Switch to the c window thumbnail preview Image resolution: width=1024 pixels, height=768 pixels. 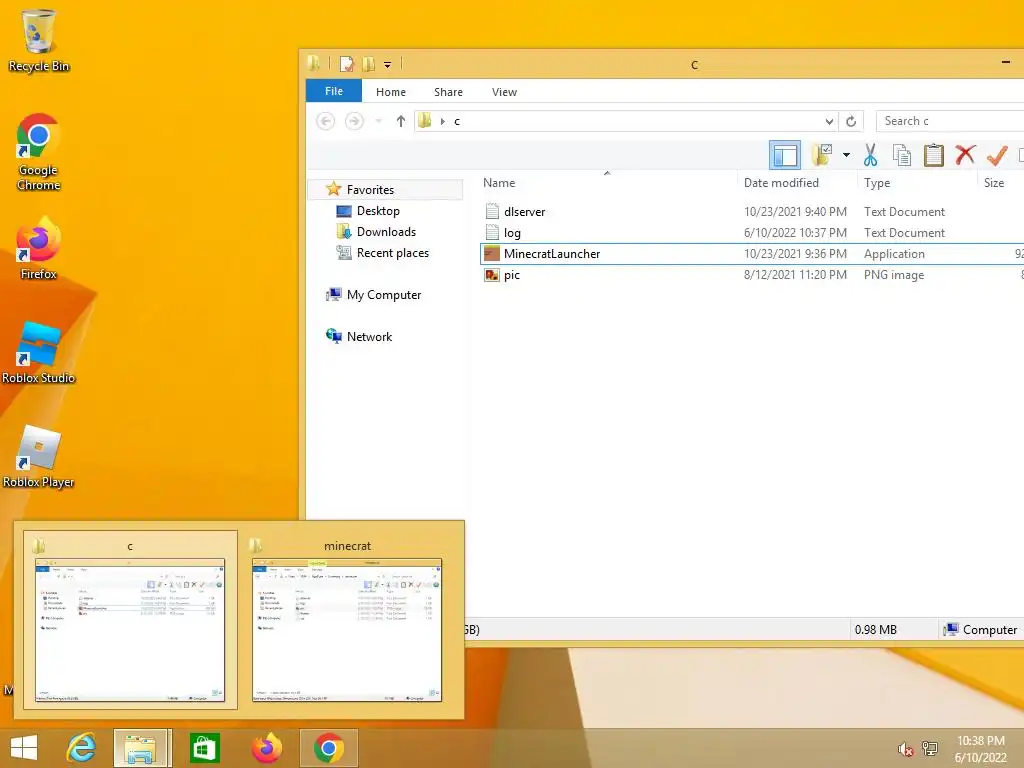[130, 620]
